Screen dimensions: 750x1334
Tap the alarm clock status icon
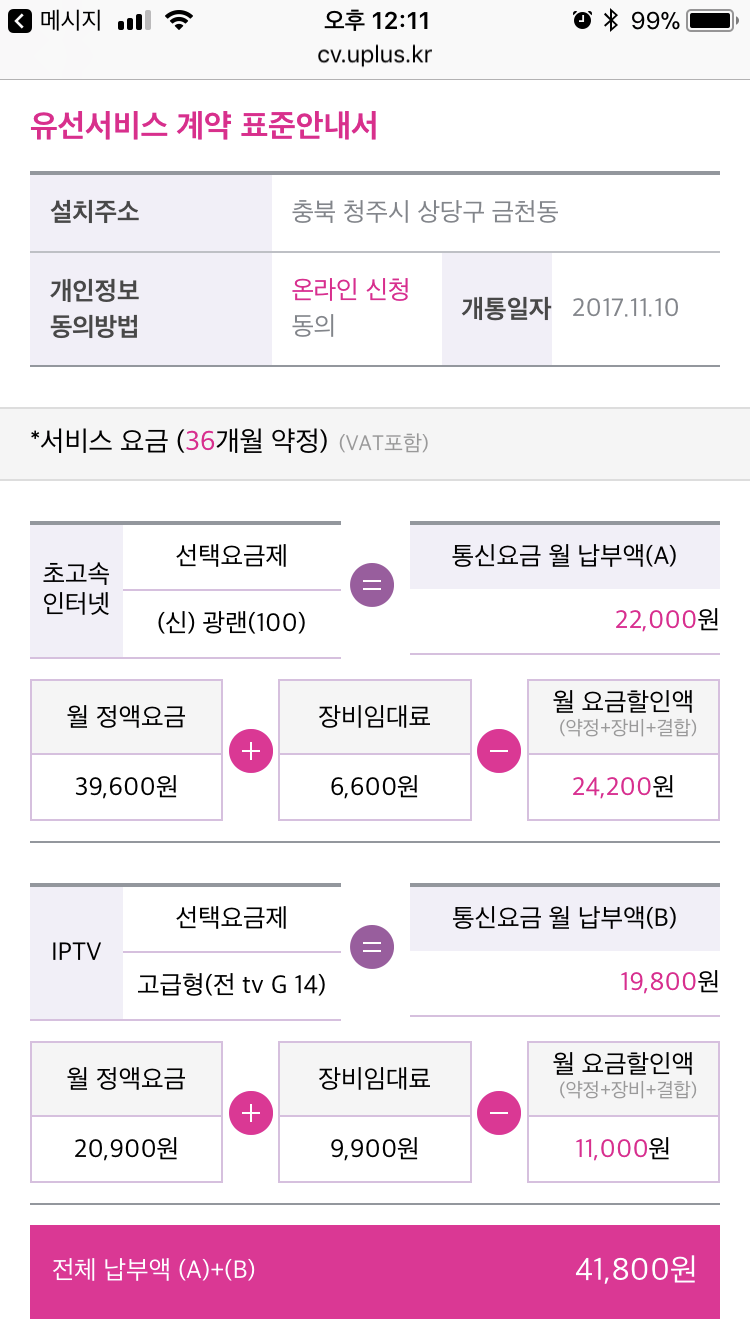pyautogui.click(x=581, y=21)
